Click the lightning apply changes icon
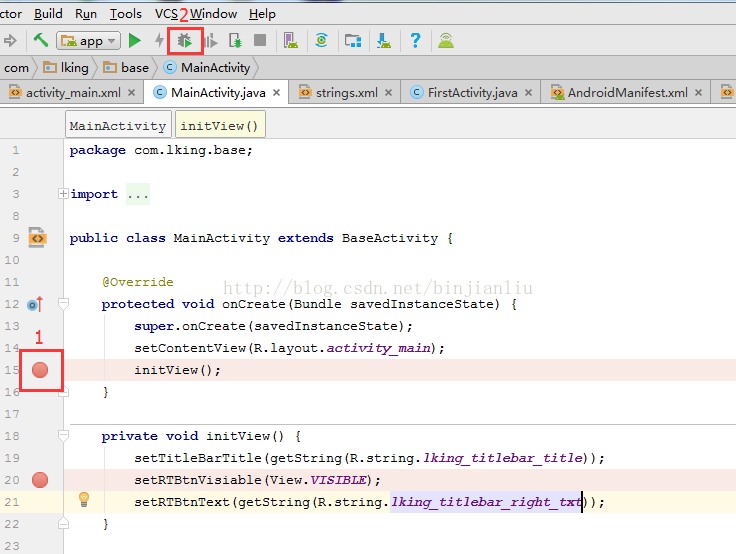 click(160, 40)
